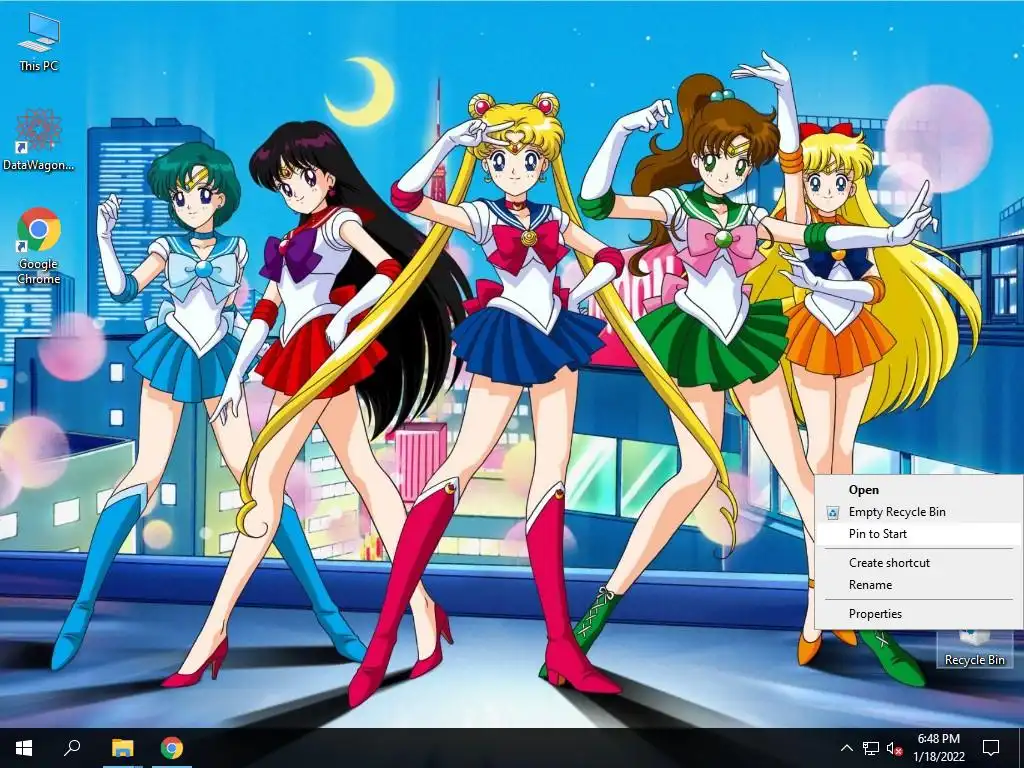
Task: Show hidden system tray icons
Action: [846, 748]
